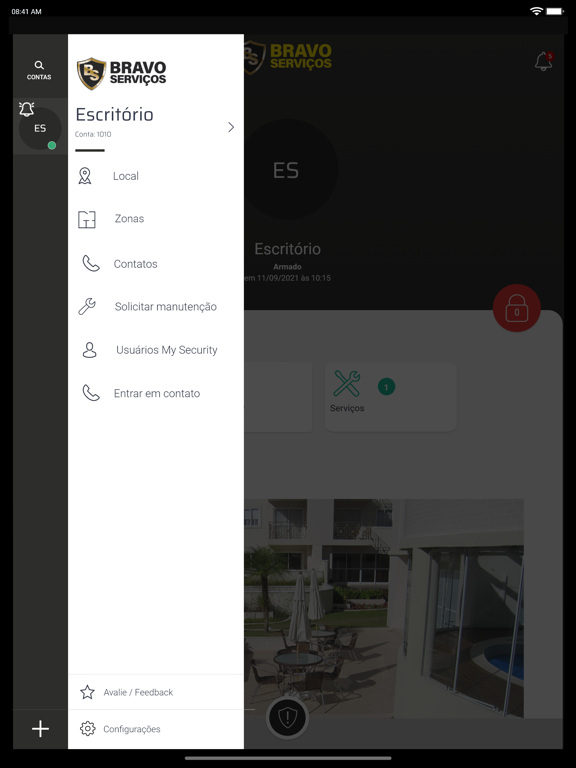Viewport: 576px width, 768px height.
Task: Click the CONTAS label in sidebar
Action: coord(39,77)
